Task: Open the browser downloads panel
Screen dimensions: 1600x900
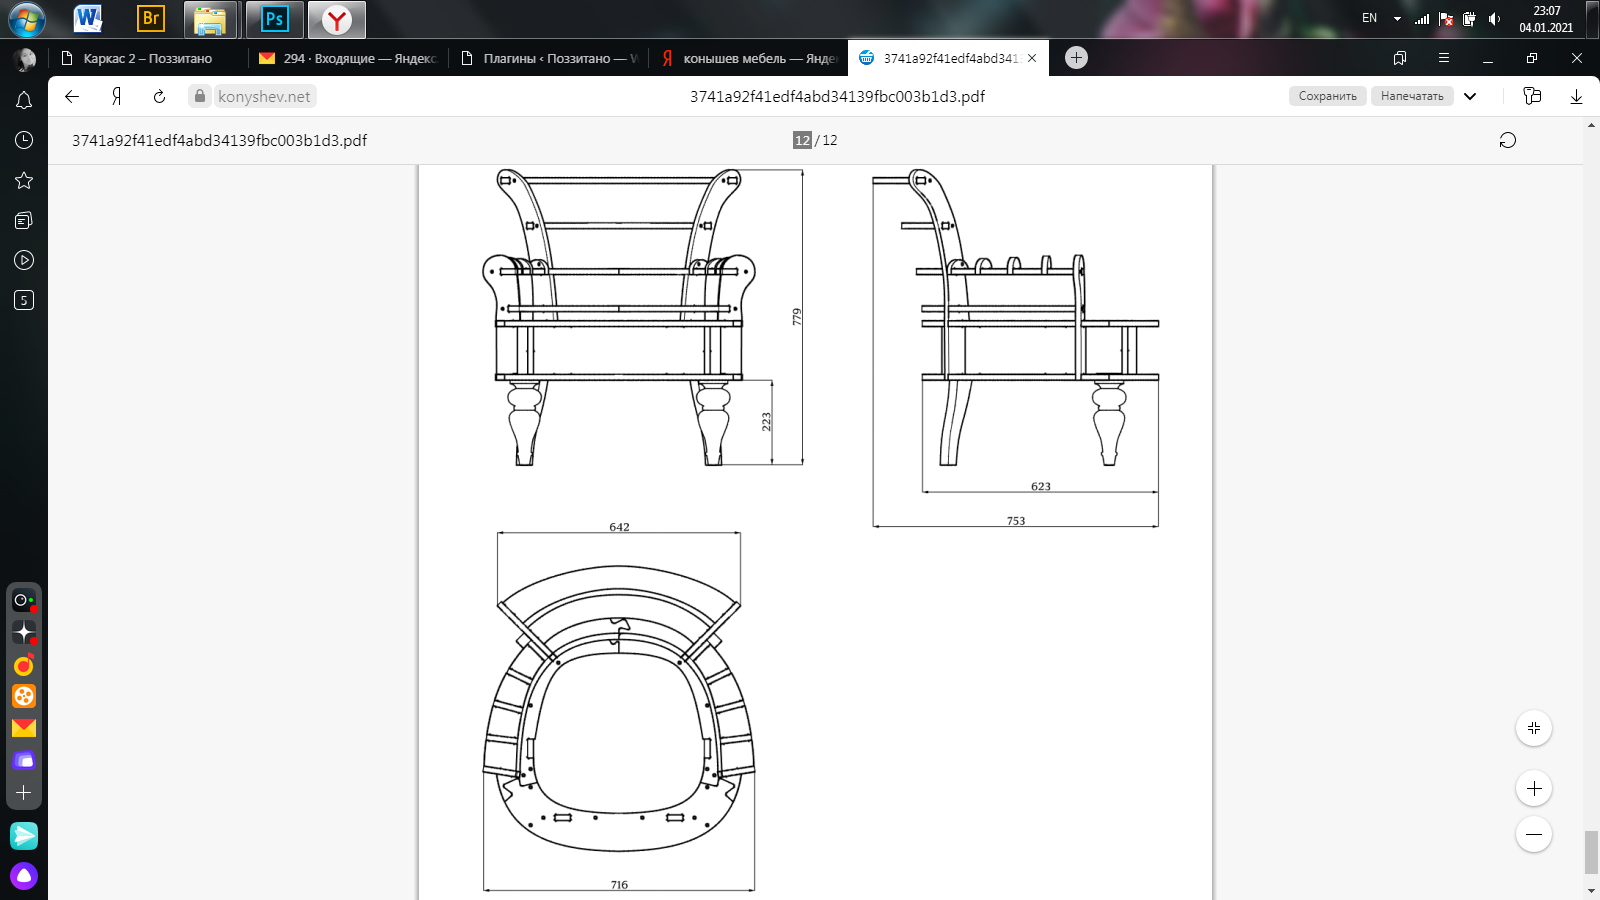Action: 1576,96
